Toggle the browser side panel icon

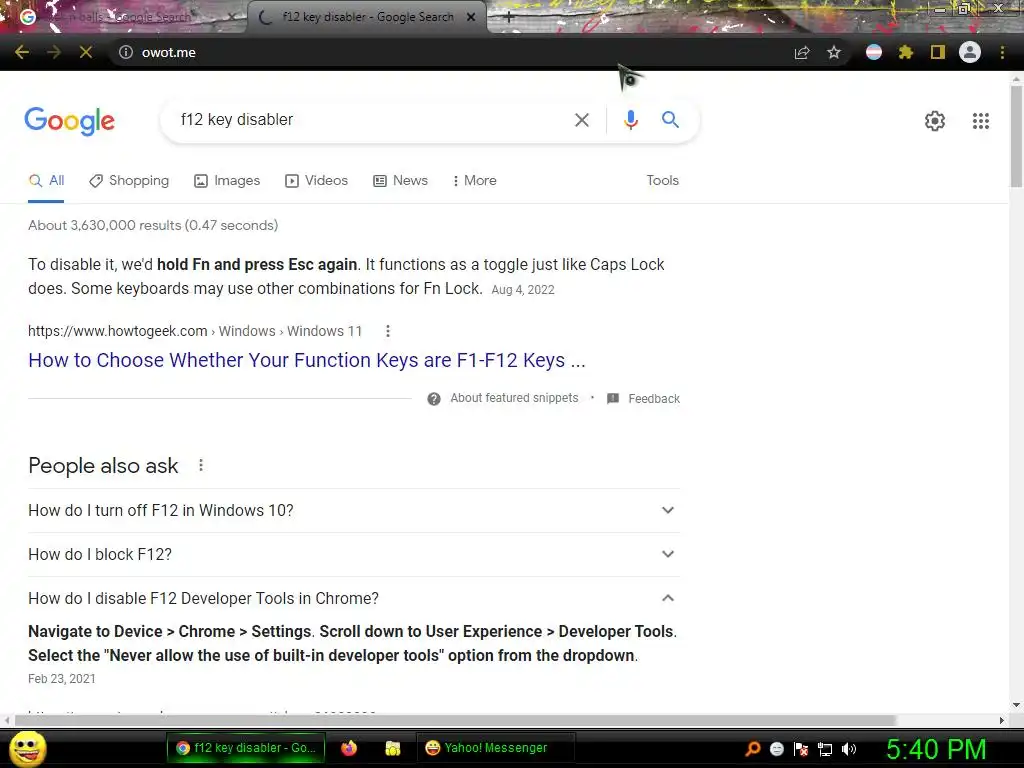pos(938,52)
